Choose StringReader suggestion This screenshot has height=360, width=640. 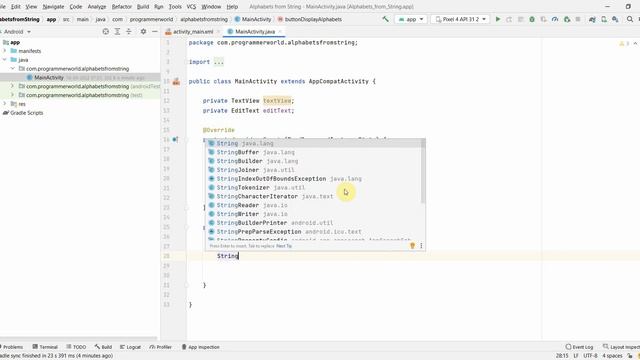tap(314, 205)
